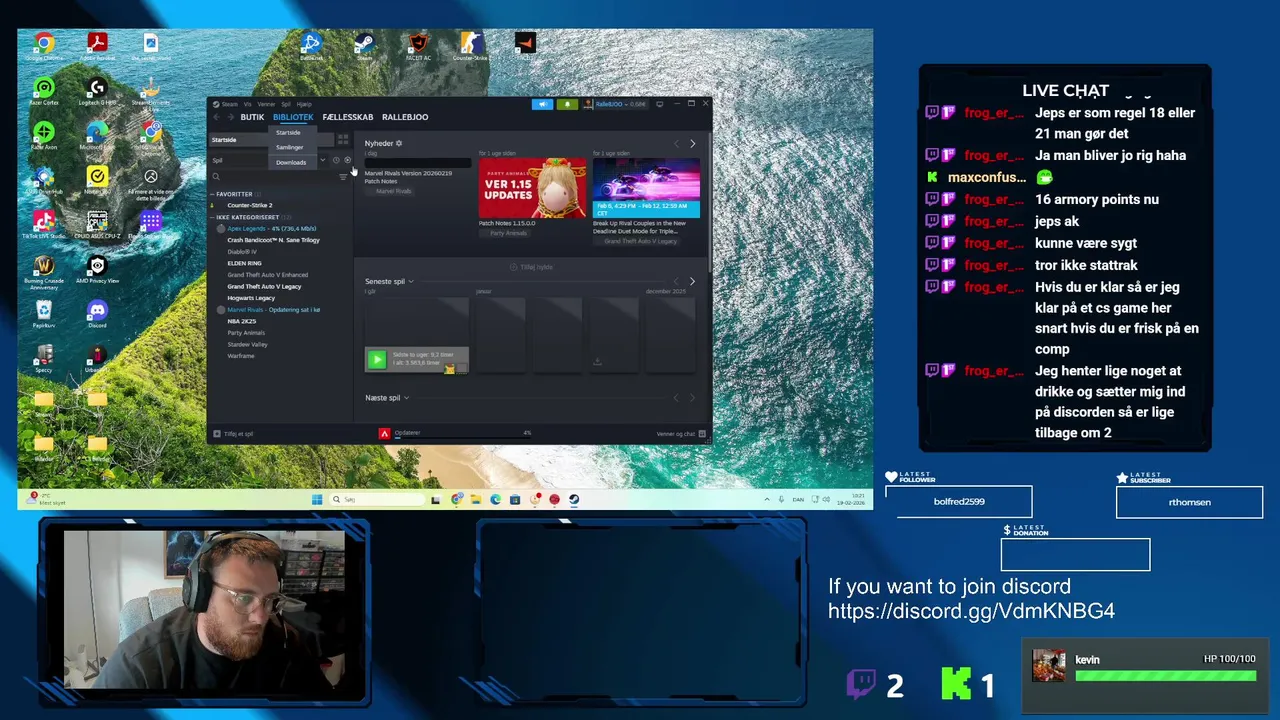The image size is (1280, 720).
Task: Click Tilføj hylde button
Action: tap(531, 267)
